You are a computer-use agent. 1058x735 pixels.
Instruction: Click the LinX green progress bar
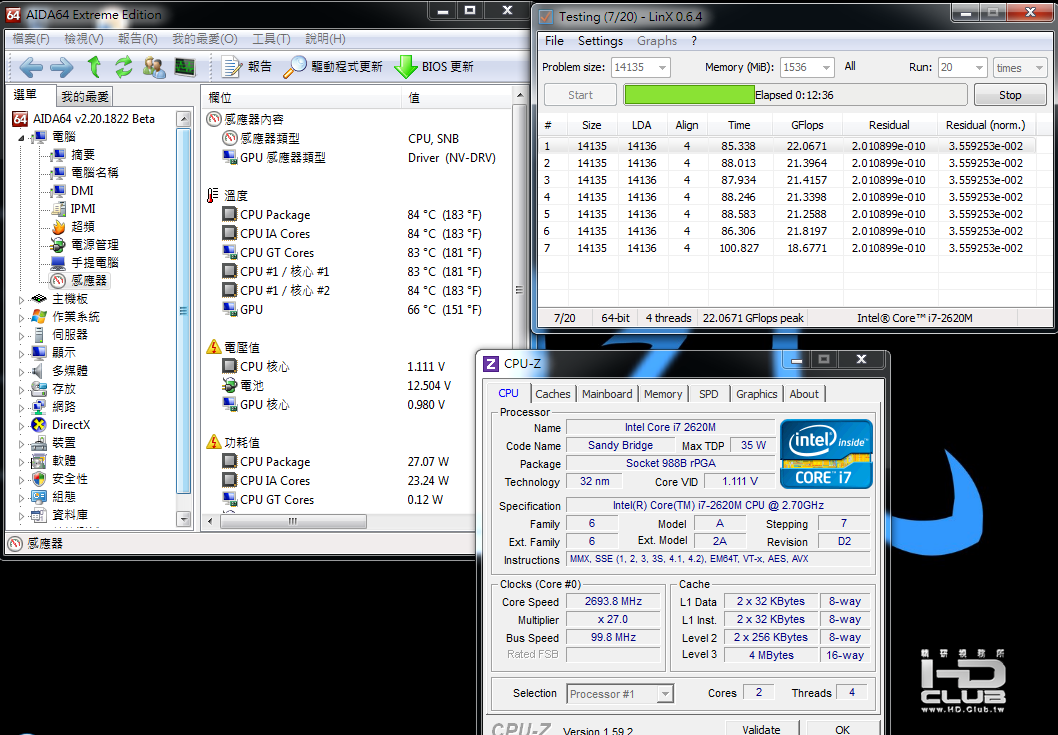point(689,94)
